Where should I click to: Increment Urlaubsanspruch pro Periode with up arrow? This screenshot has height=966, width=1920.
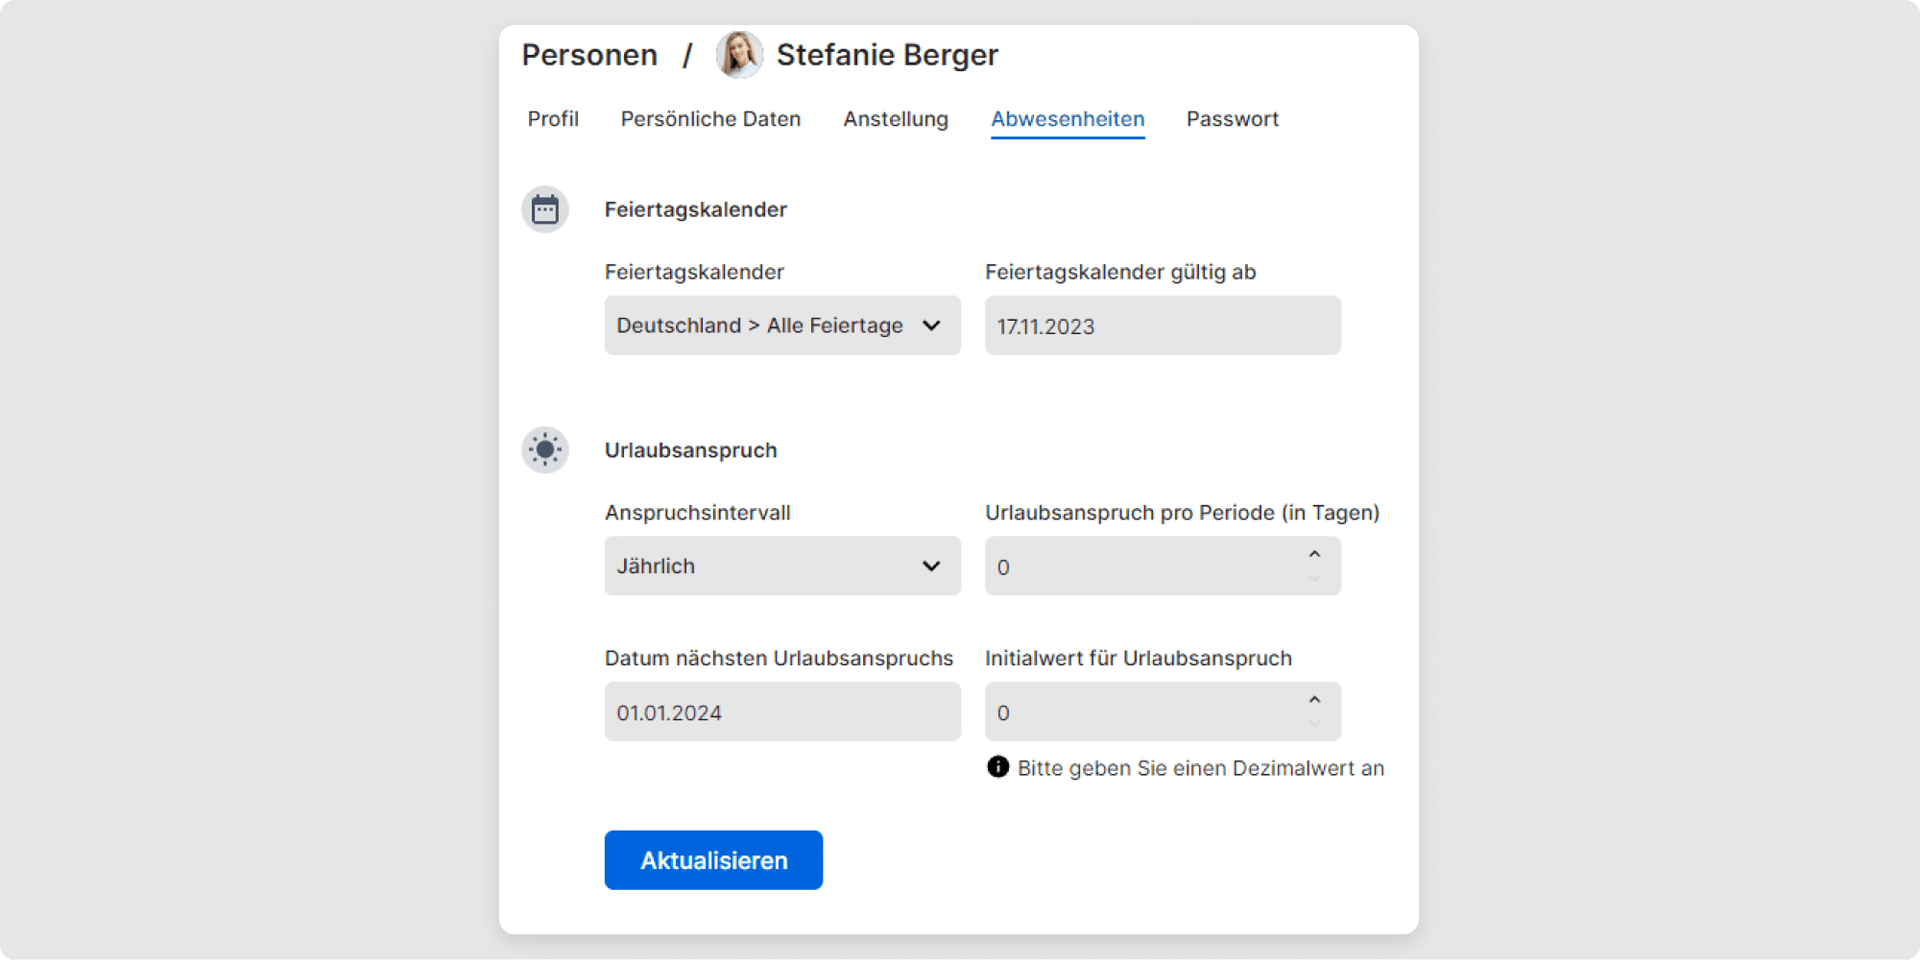[1314, 553]
